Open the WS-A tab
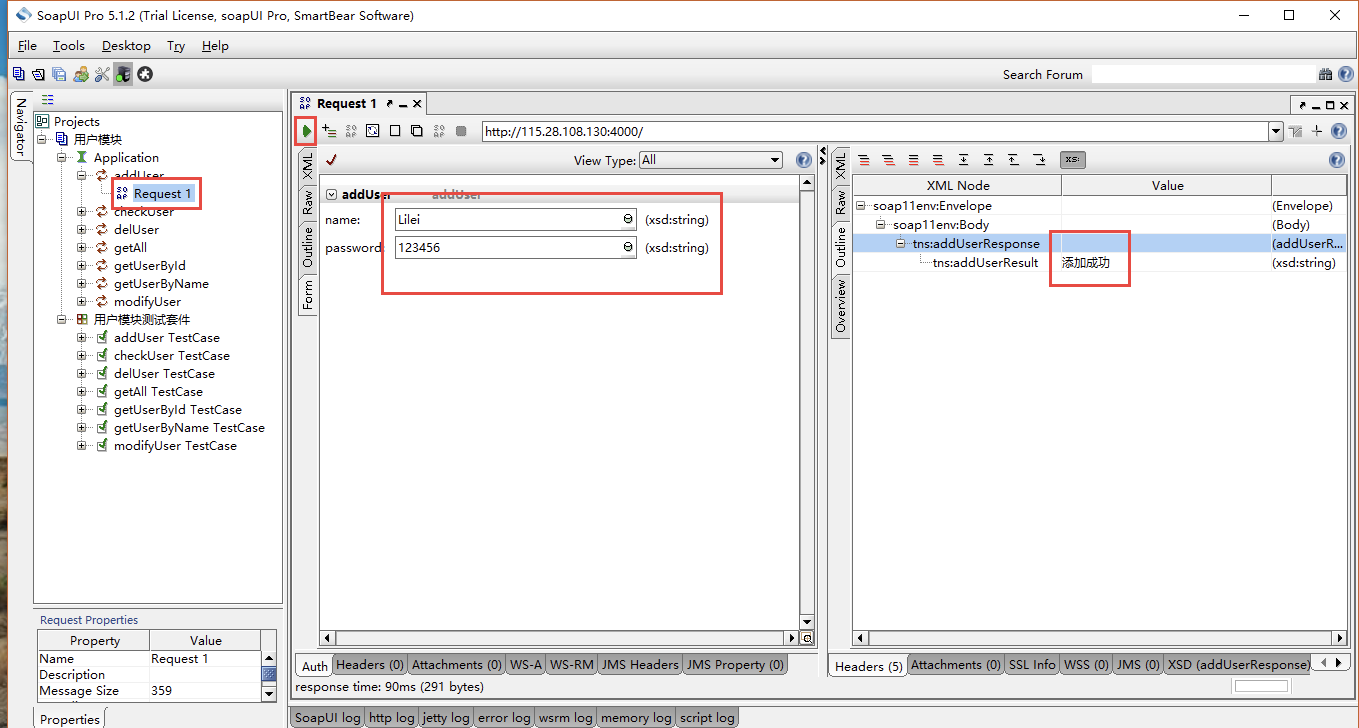The image size is (1359, 728). tap(525, 664)
